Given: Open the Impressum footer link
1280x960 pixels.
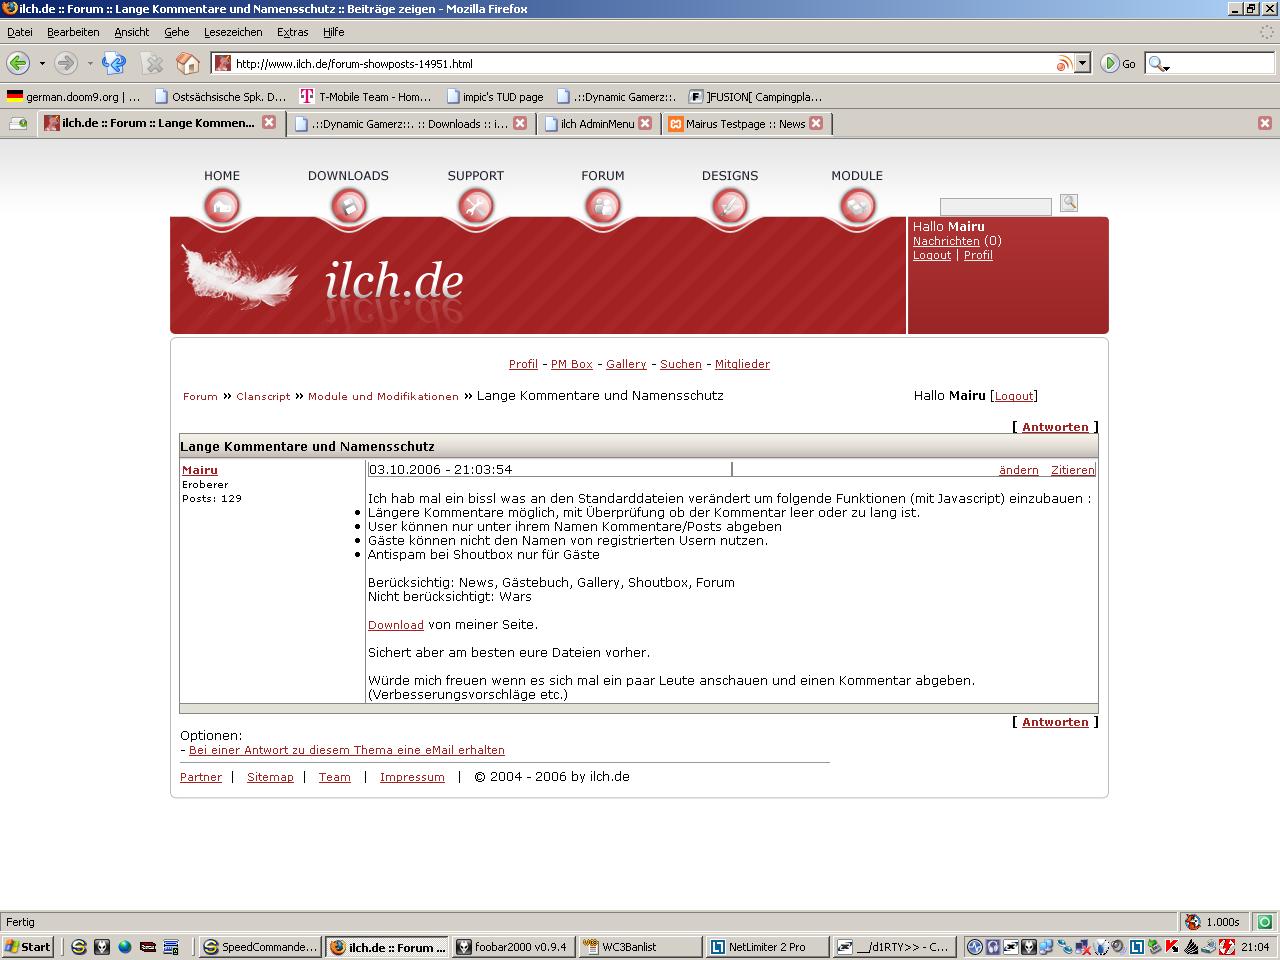Looking at the screenshot, I should 412,777.
